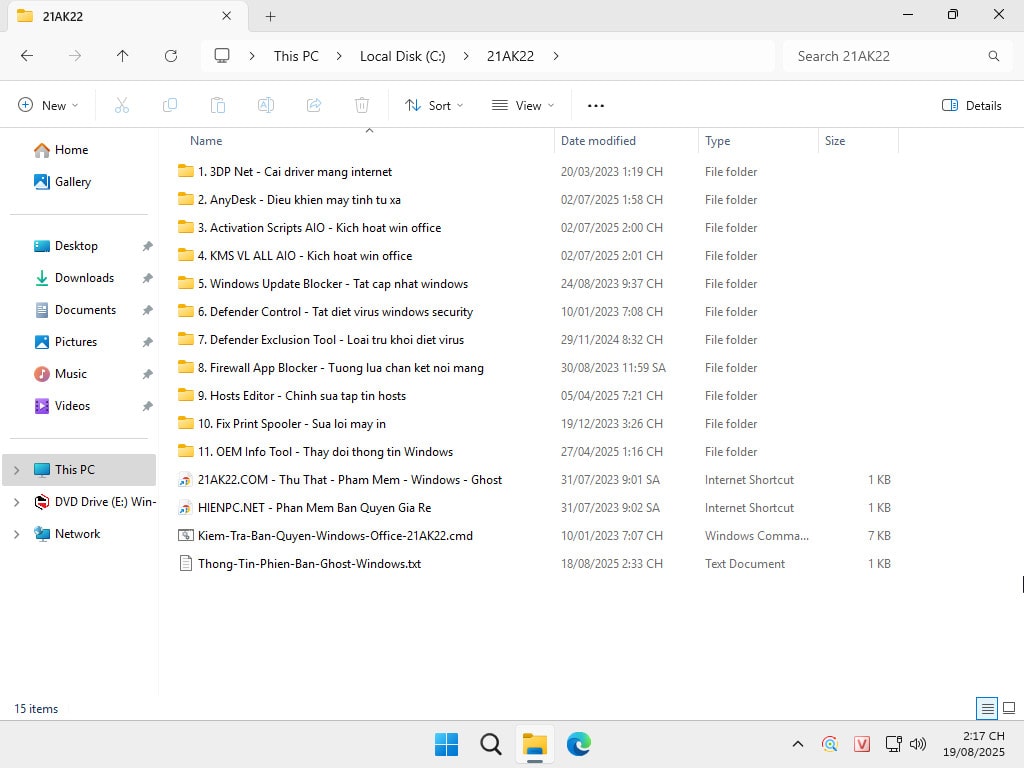Add a new tab with plus button
This screenshot has width=1024, height=768.
(270, 16)
